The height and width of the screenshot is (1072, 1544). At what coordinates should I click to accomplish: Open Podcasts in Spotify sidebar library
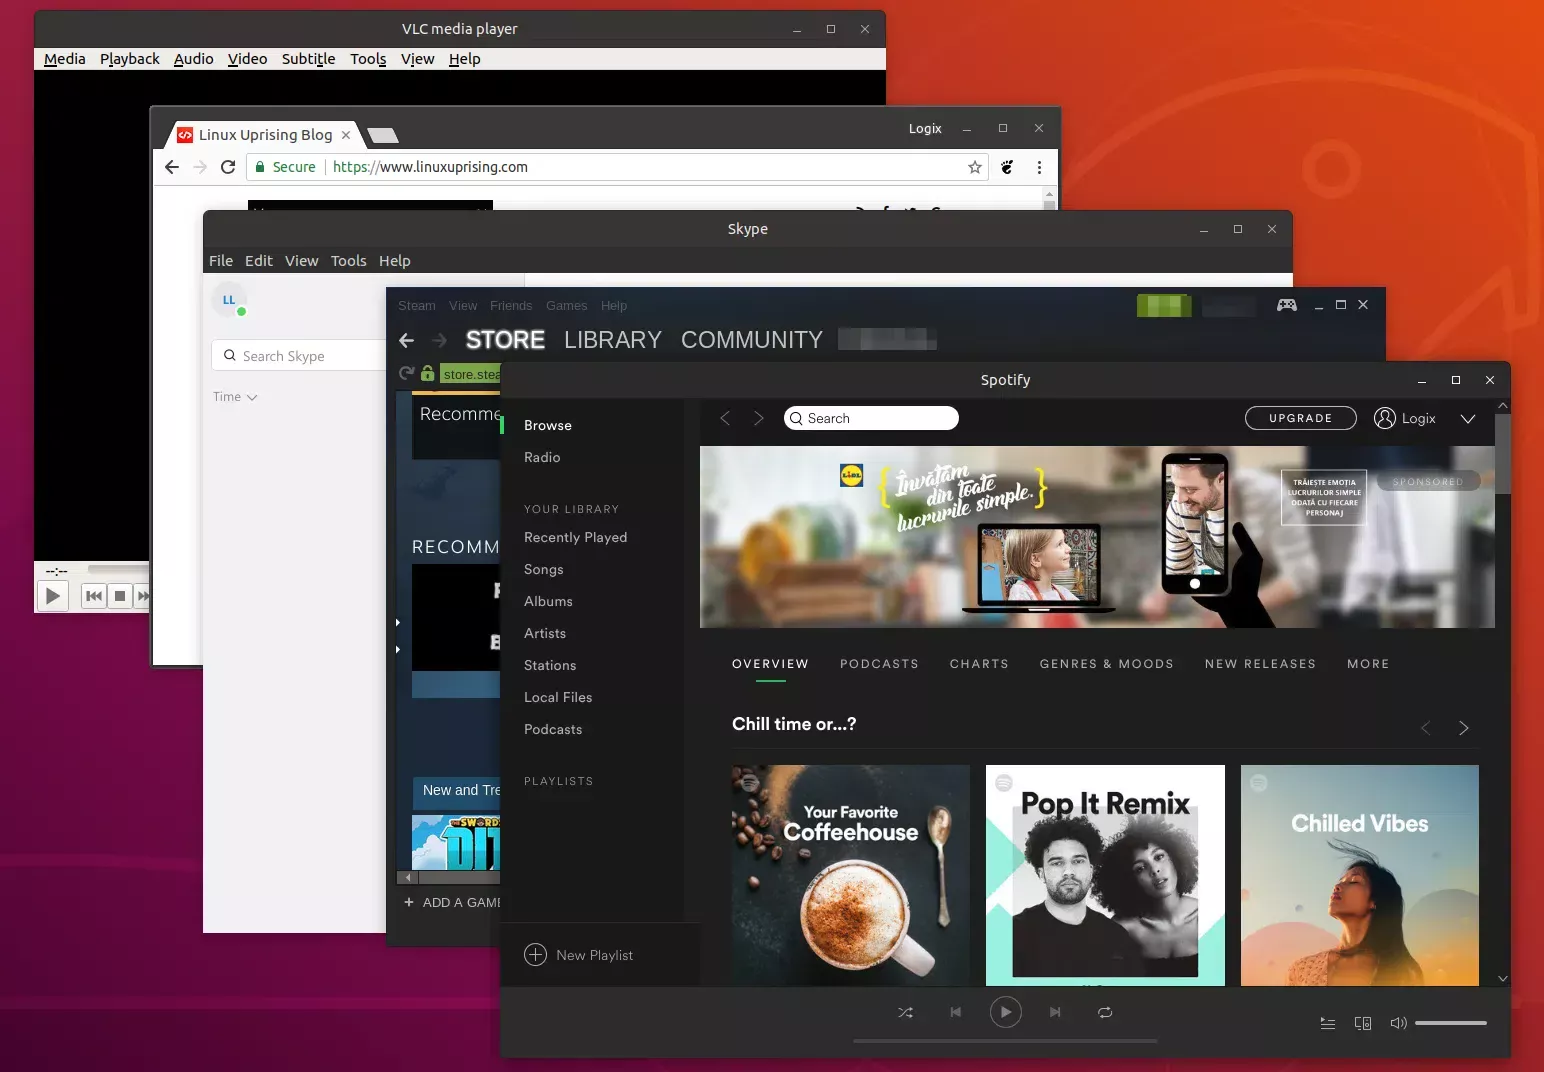pos(553,729)
